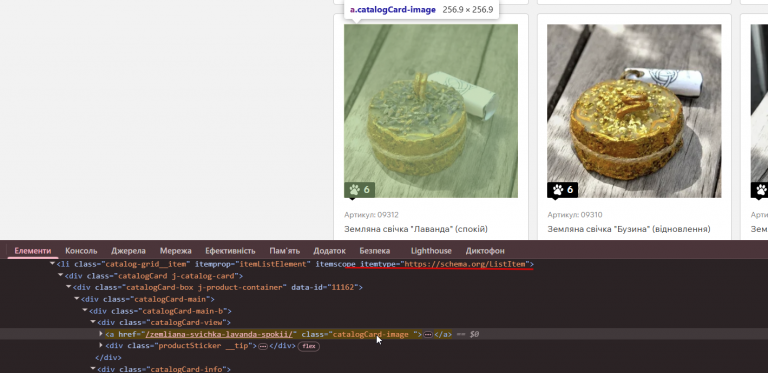Open Земляна свічка "Бузина" (відновлення) title
This screenshot has width=768, height=373.
click(629, 229)
